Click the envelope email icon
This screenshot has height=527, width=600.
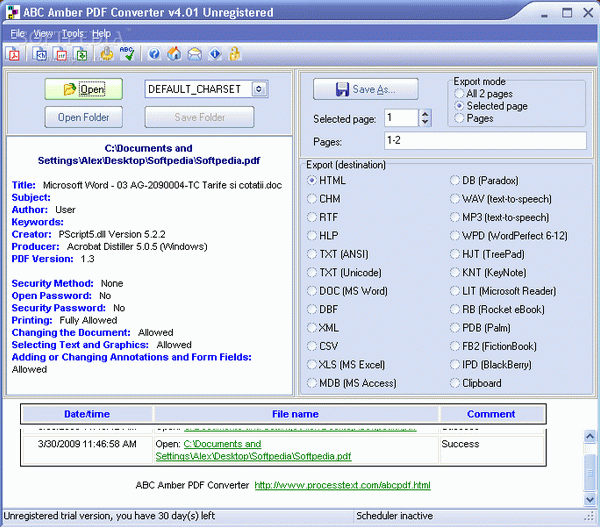[x=194, y=54]
